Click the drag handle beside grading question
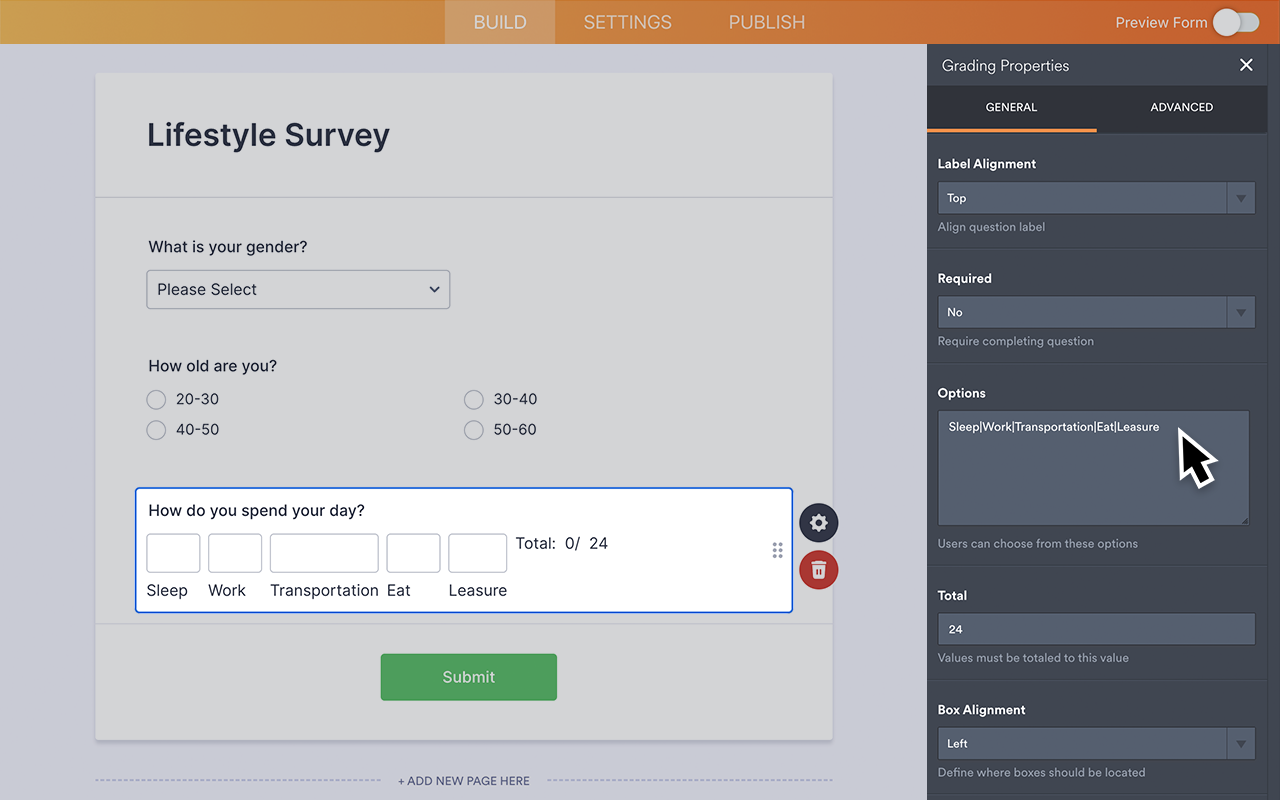1280x800 pixels. [x=777, y=550]
